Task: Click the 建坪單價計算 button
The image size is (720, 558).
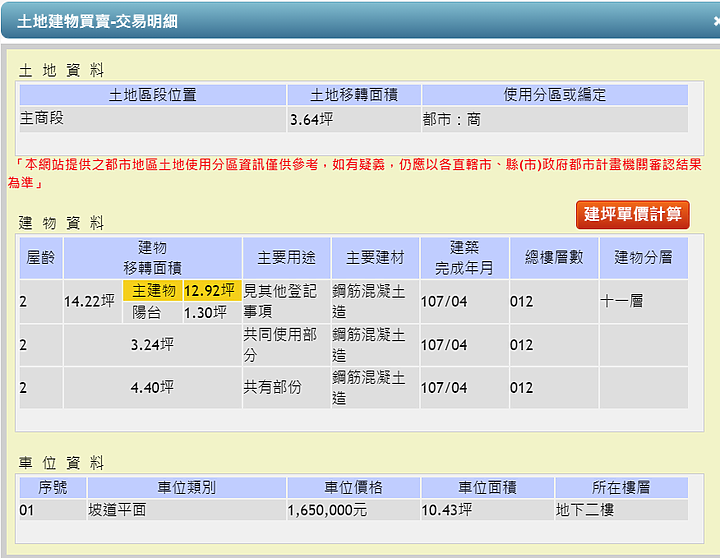Action: pos(632,214)
